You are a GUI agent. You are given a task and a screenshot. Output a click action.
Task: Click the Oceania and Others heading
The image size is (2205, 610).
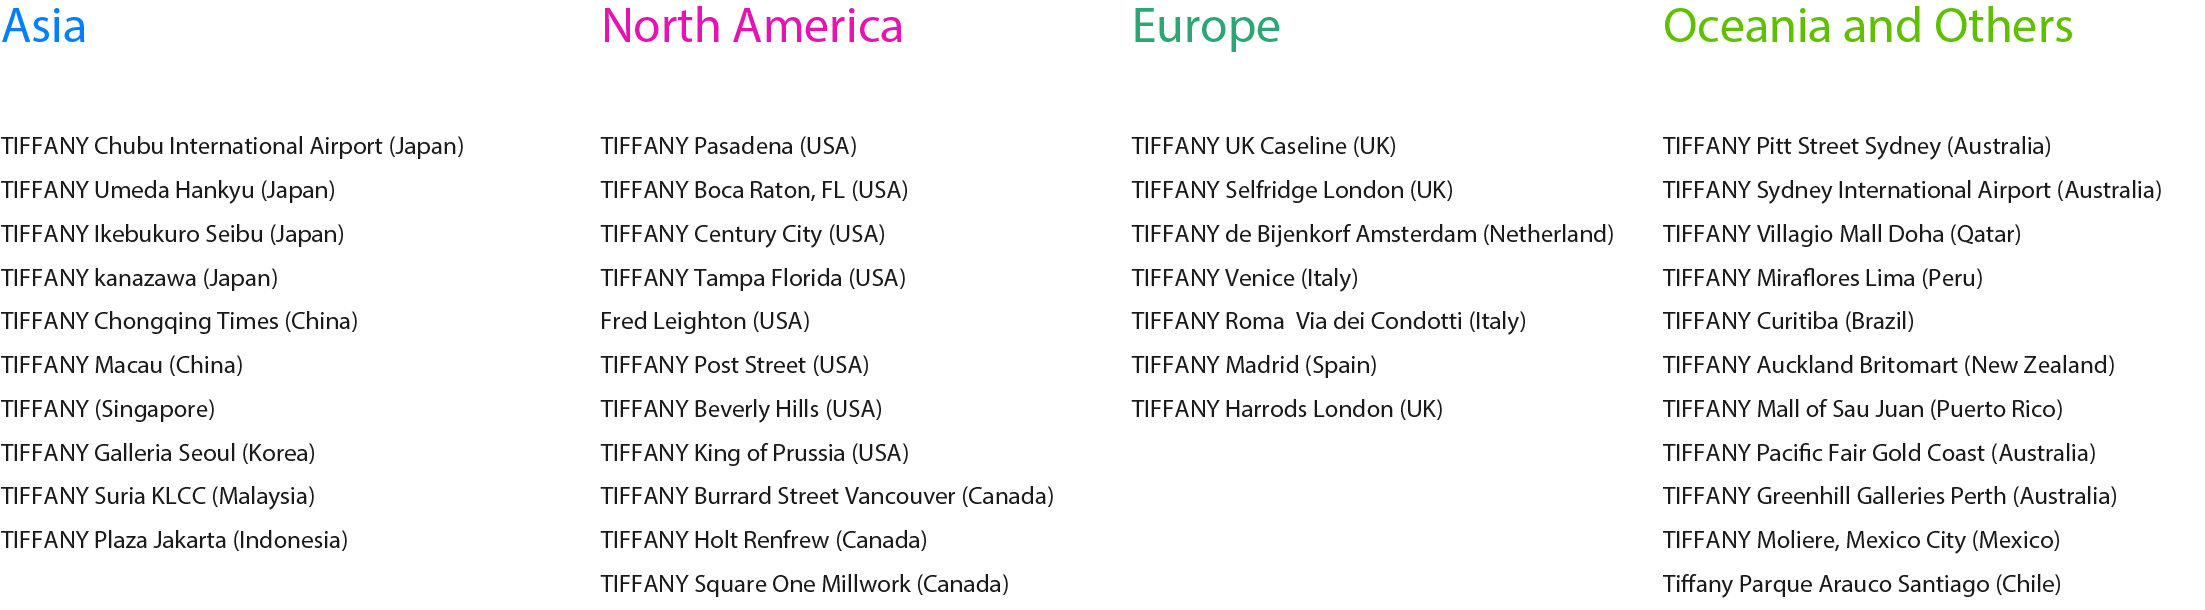click(x=1868, y=26)
